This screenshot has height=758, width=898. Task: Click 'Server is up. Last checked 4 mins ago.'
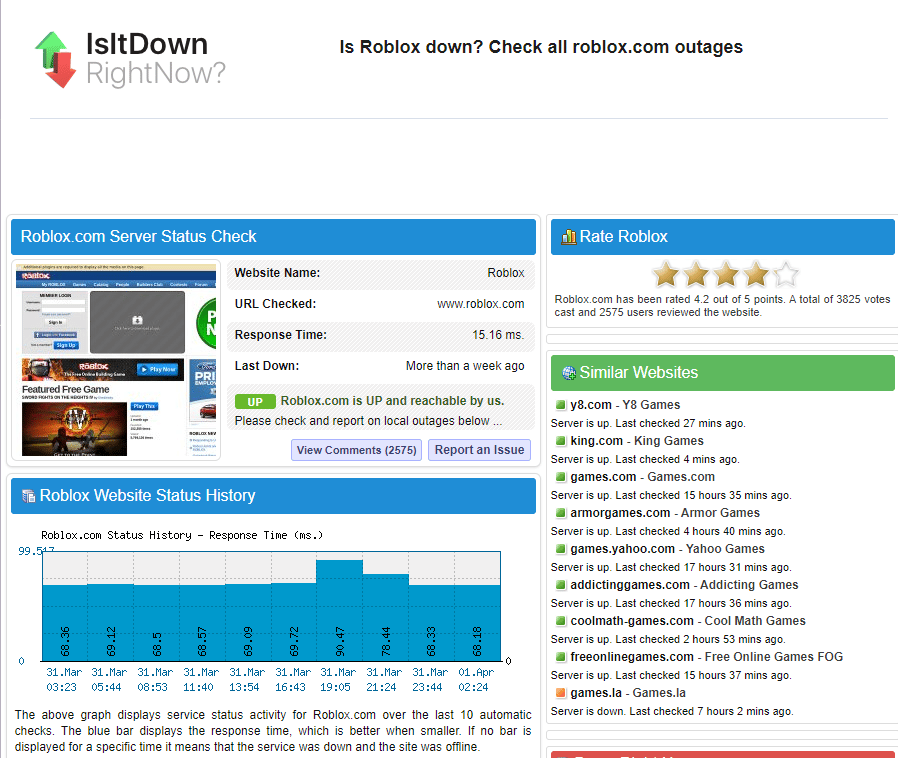tap(645, 460)
